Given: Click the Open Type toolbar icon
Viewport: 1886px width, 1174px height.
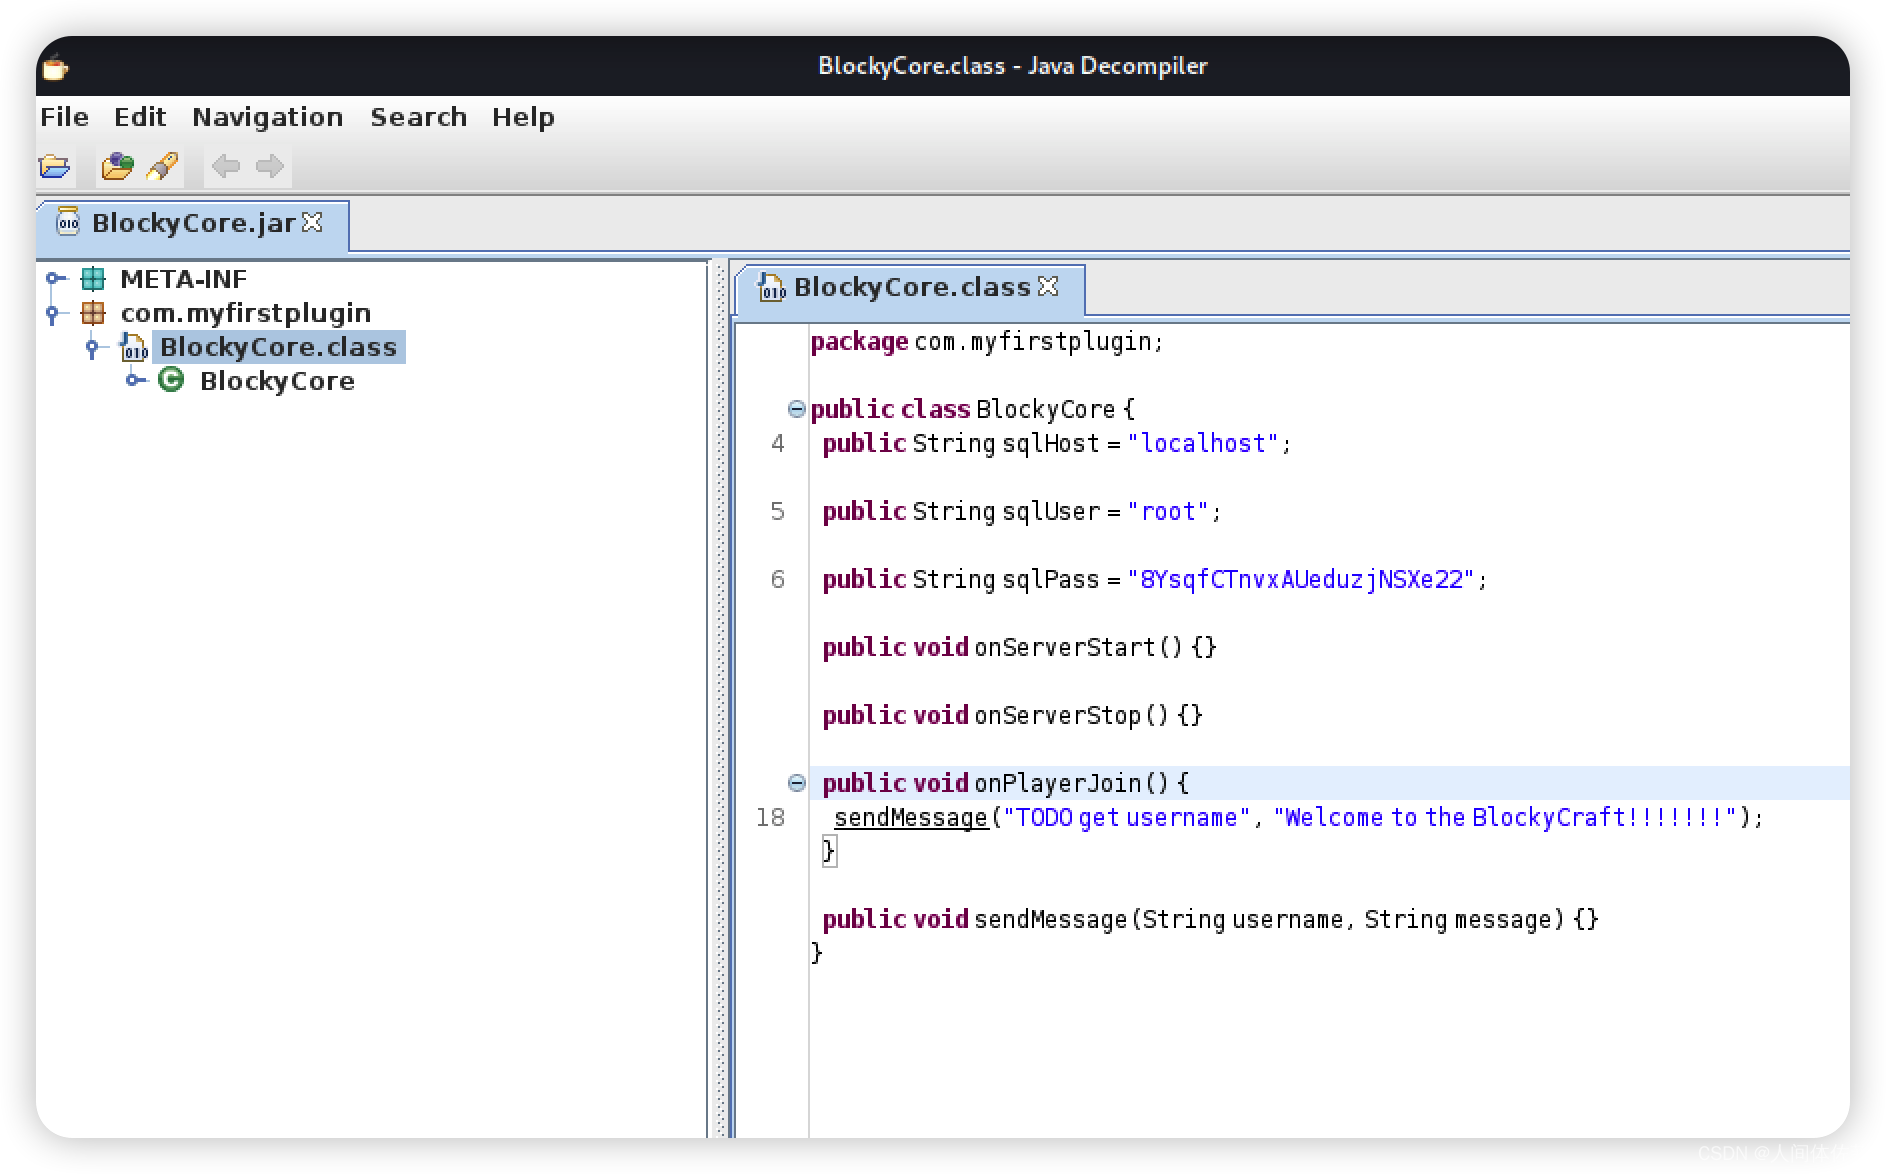Looking at the screenshot, I should (117, 166).
